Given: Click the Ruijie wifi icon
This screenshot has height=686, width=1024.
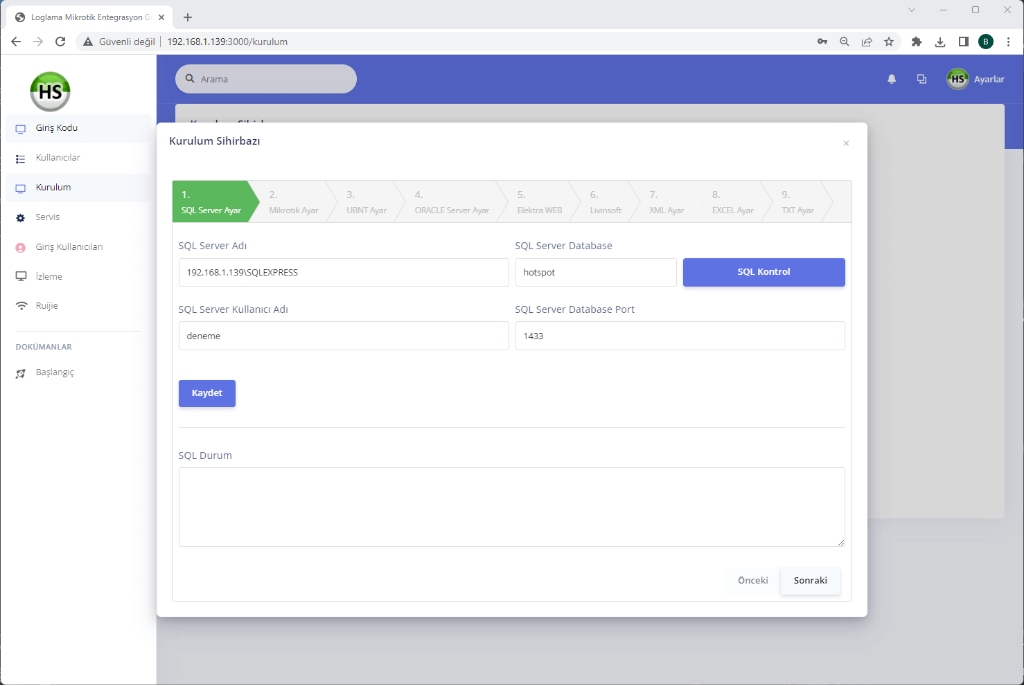Looking at the screenshot, I should click(x=21, y=306).
